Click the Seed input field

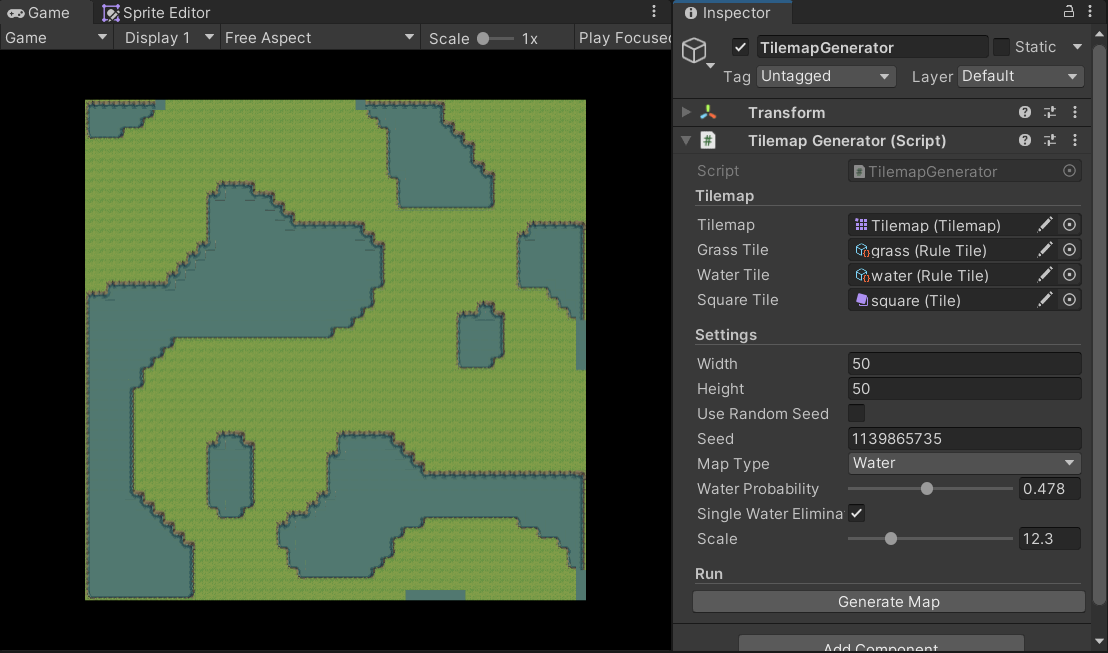964,439
